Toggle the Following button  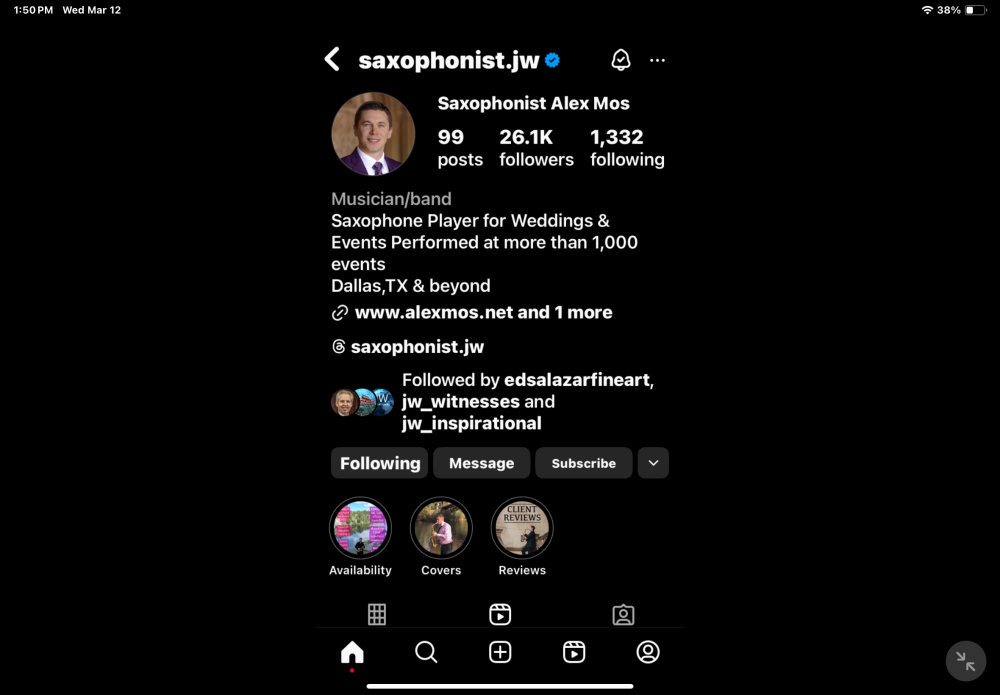point(379,463)
